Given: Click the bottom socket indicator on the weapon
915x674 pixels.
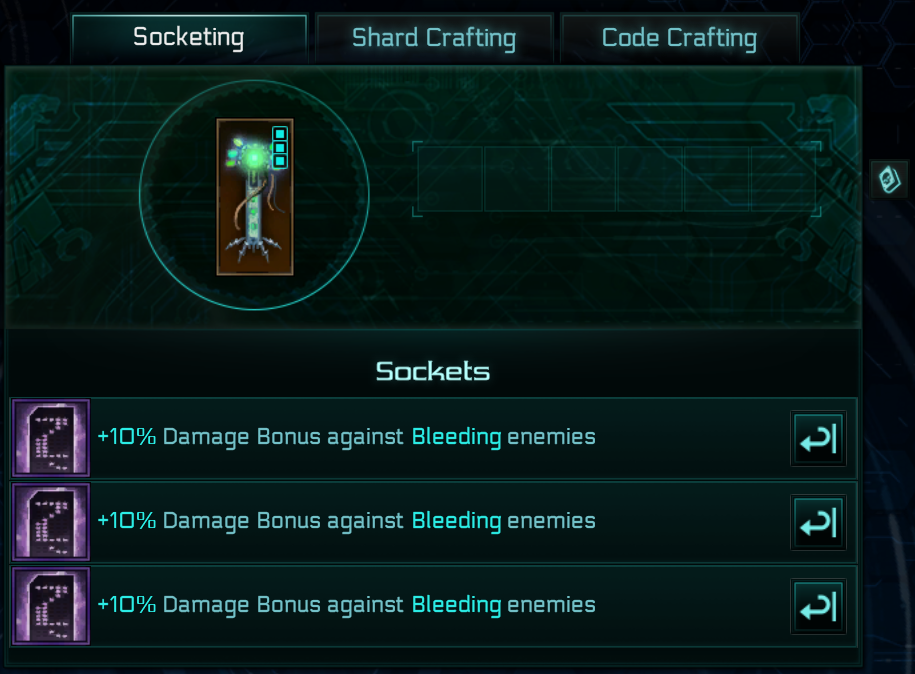Looking at the screenshot, I should [280, 161].
